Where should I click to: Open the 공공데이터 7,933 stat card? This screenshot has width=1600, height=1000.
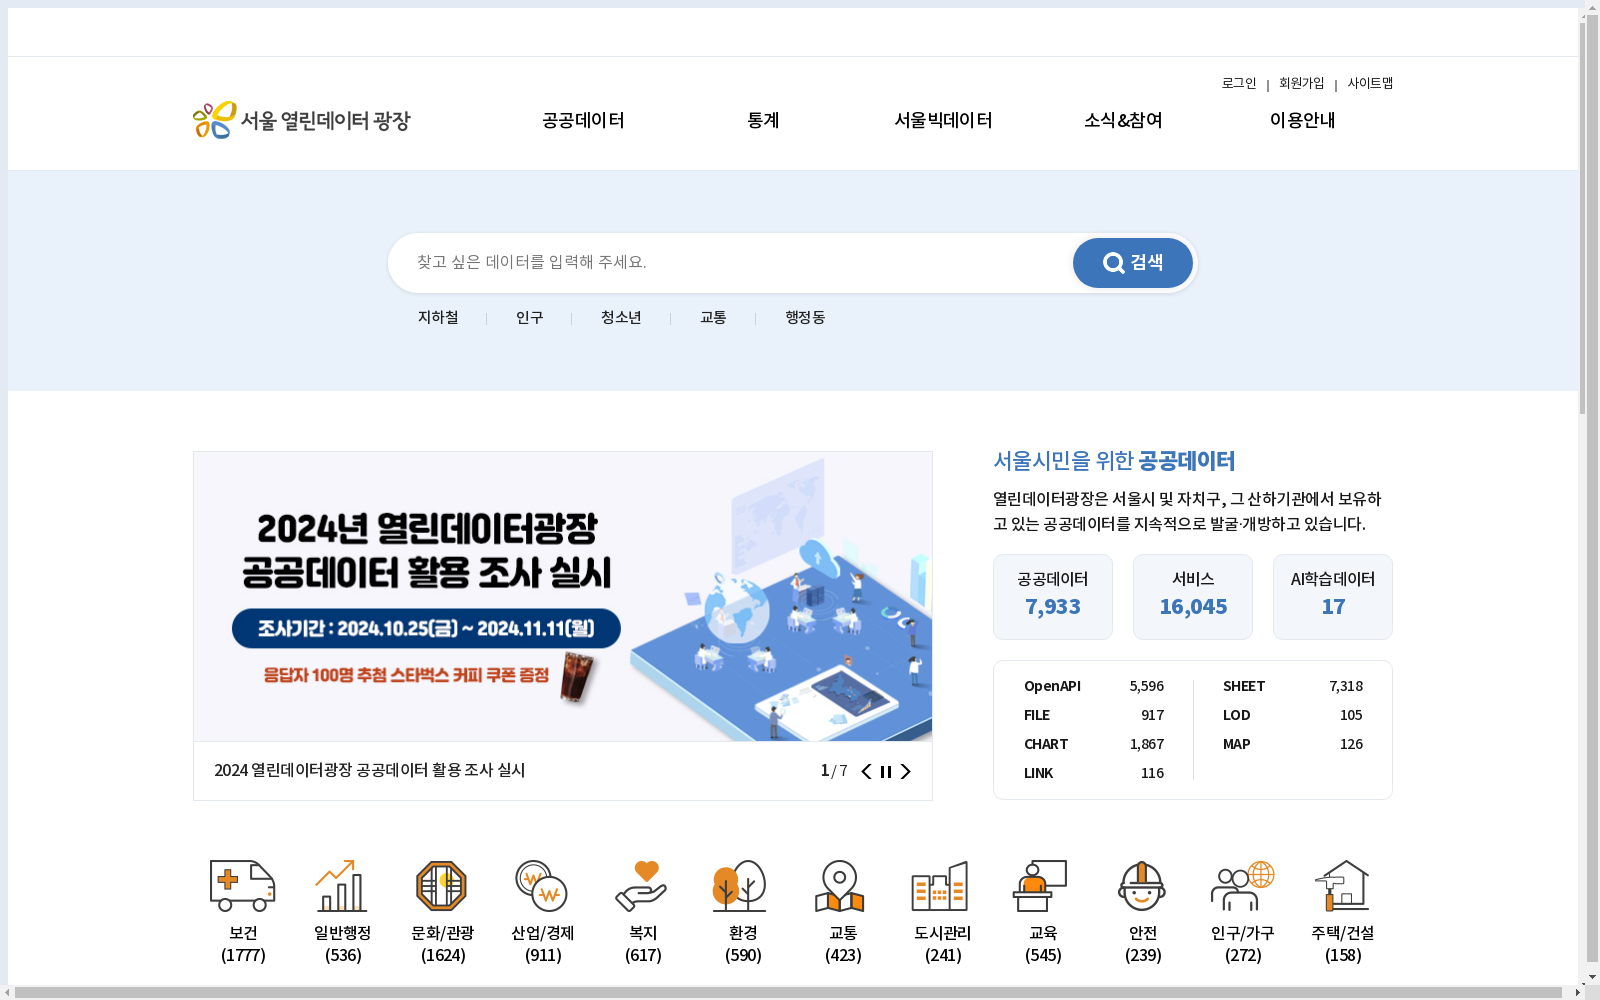(x=1053, y=597)
